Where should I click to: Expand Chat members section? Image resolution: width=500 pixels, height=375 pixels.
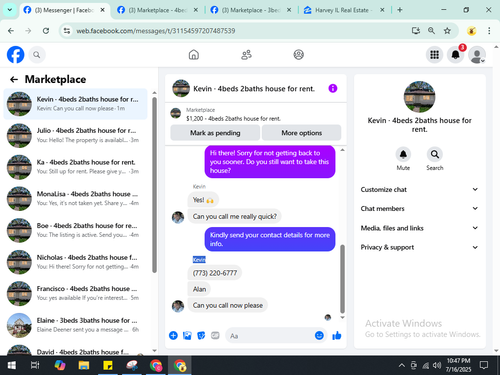click(419, 209)
